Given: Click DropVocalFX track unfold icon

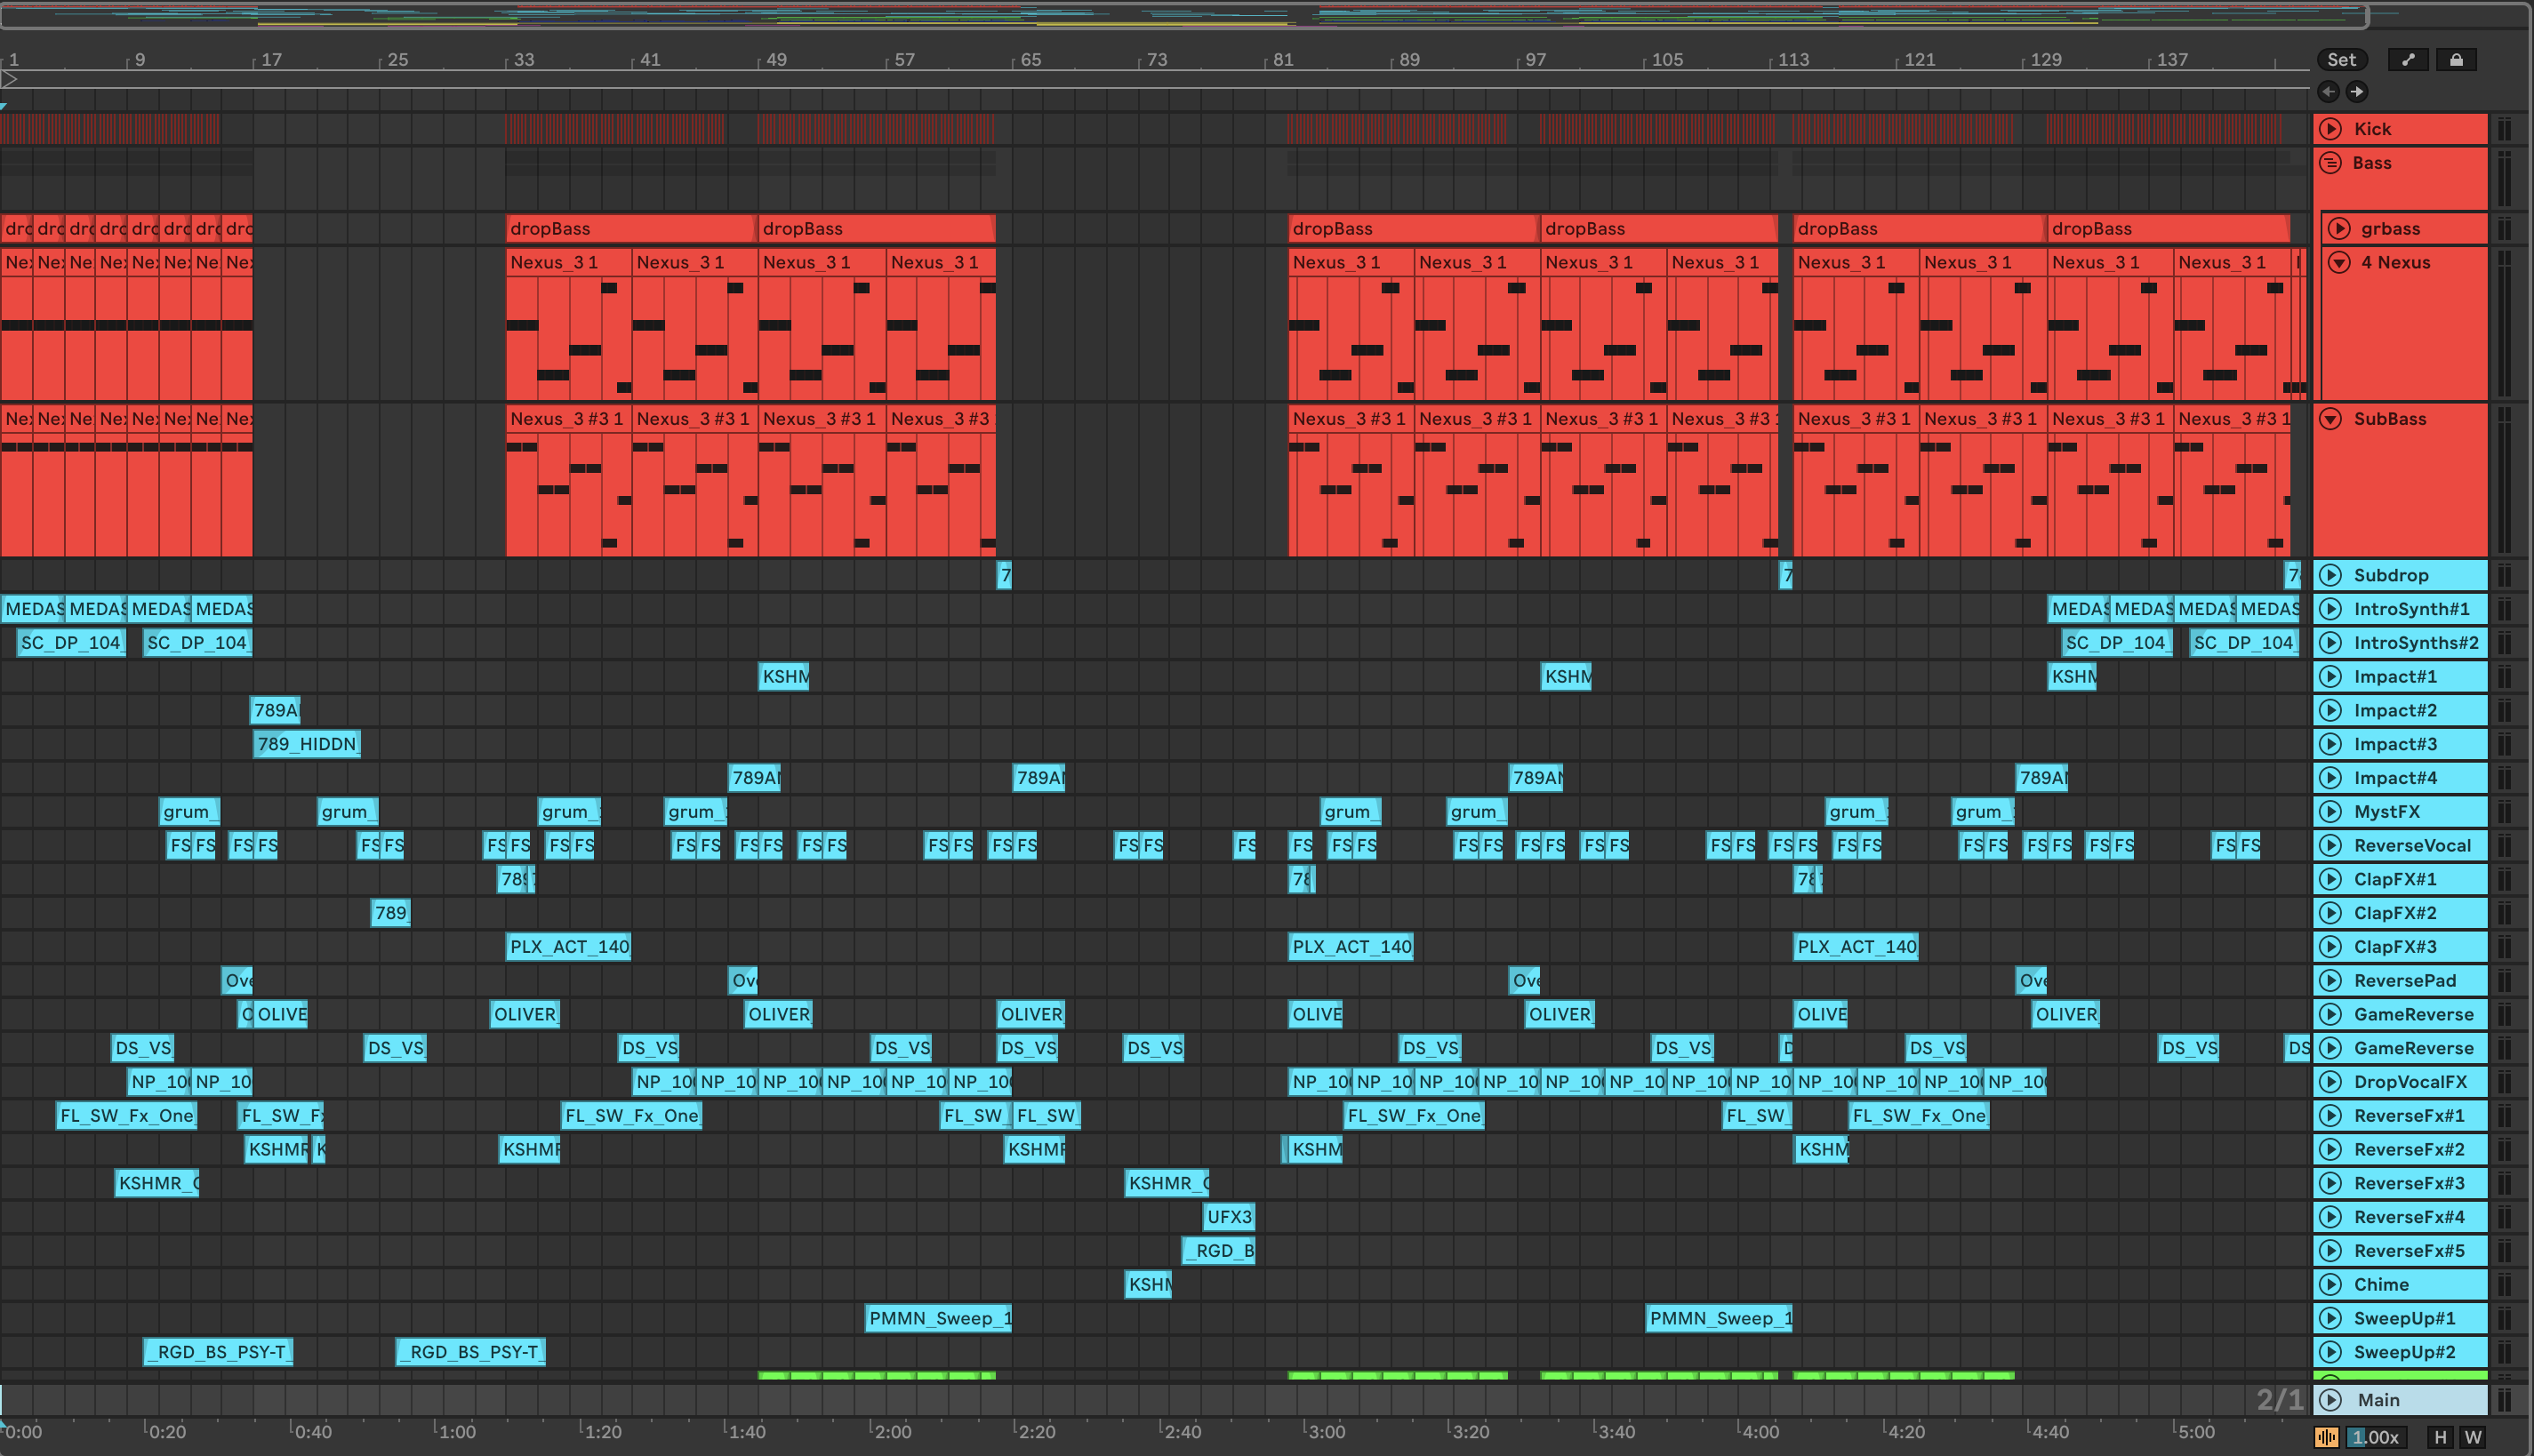Looking at the screenshot, I should point(2330,1082).
